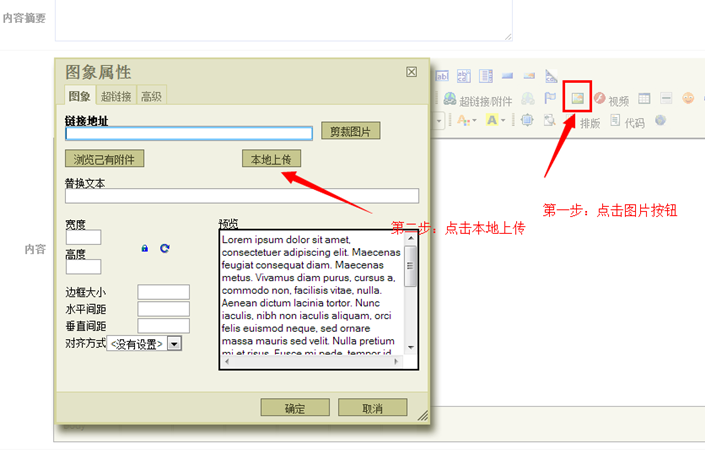
Task: Open the text color dropdown arrow
Action: (x=474, y=121)
